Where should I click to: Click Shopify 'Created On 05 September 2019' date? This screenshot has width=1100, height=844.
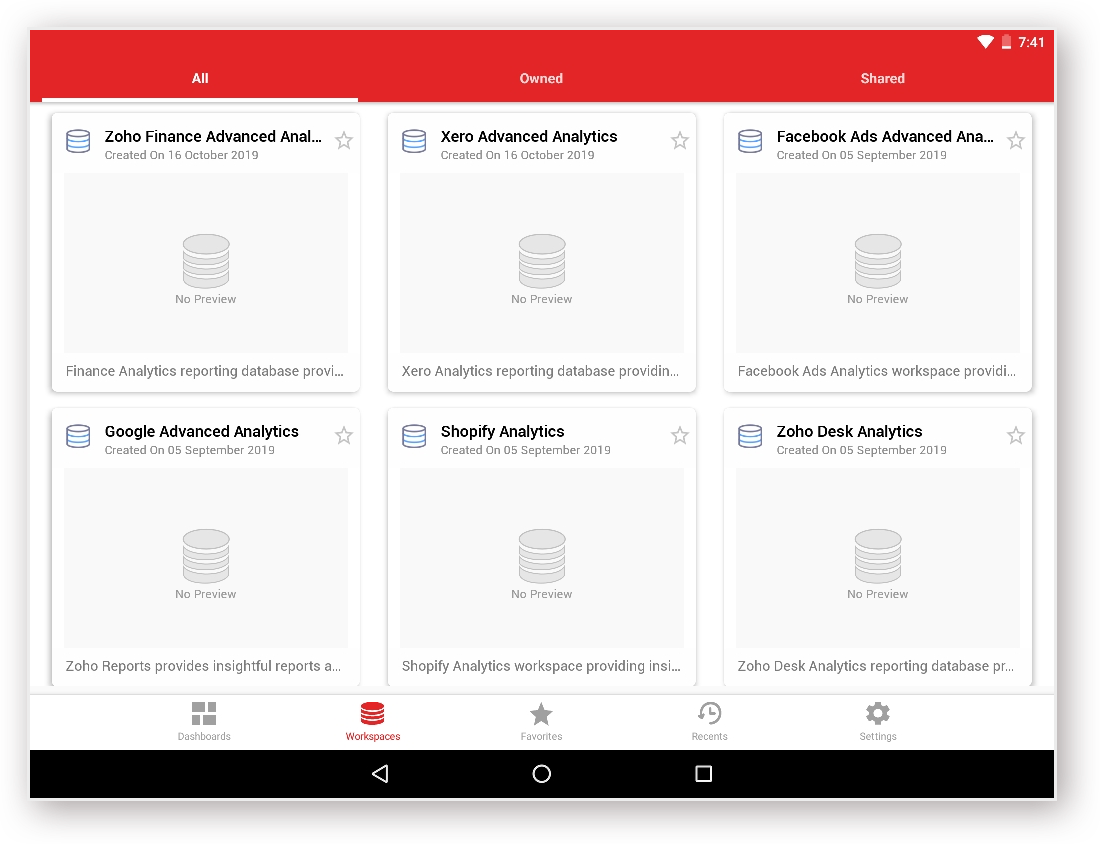coord(525,450)
